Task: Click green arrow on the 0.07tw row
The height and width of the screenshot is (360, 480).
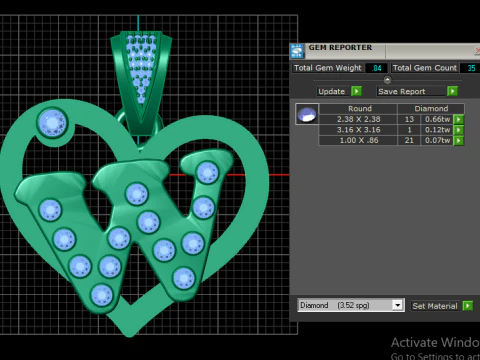Action: (x=459, y=141)
